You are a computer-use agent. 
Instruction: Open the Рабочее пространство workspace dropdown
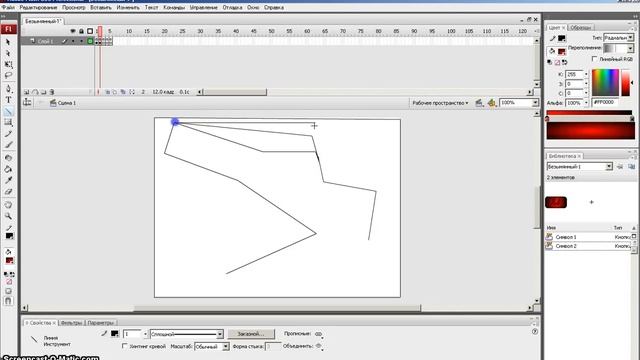[440, 103]
